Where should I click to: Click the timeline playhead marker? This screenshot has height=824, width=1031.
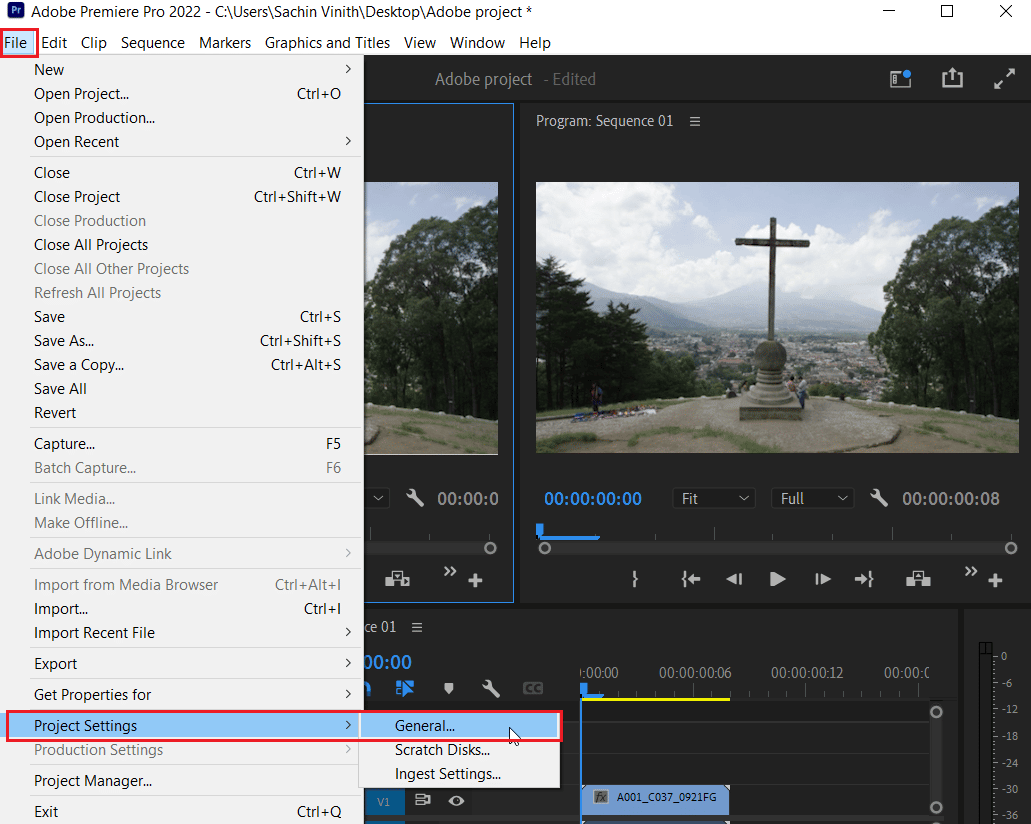coord(583,689)
